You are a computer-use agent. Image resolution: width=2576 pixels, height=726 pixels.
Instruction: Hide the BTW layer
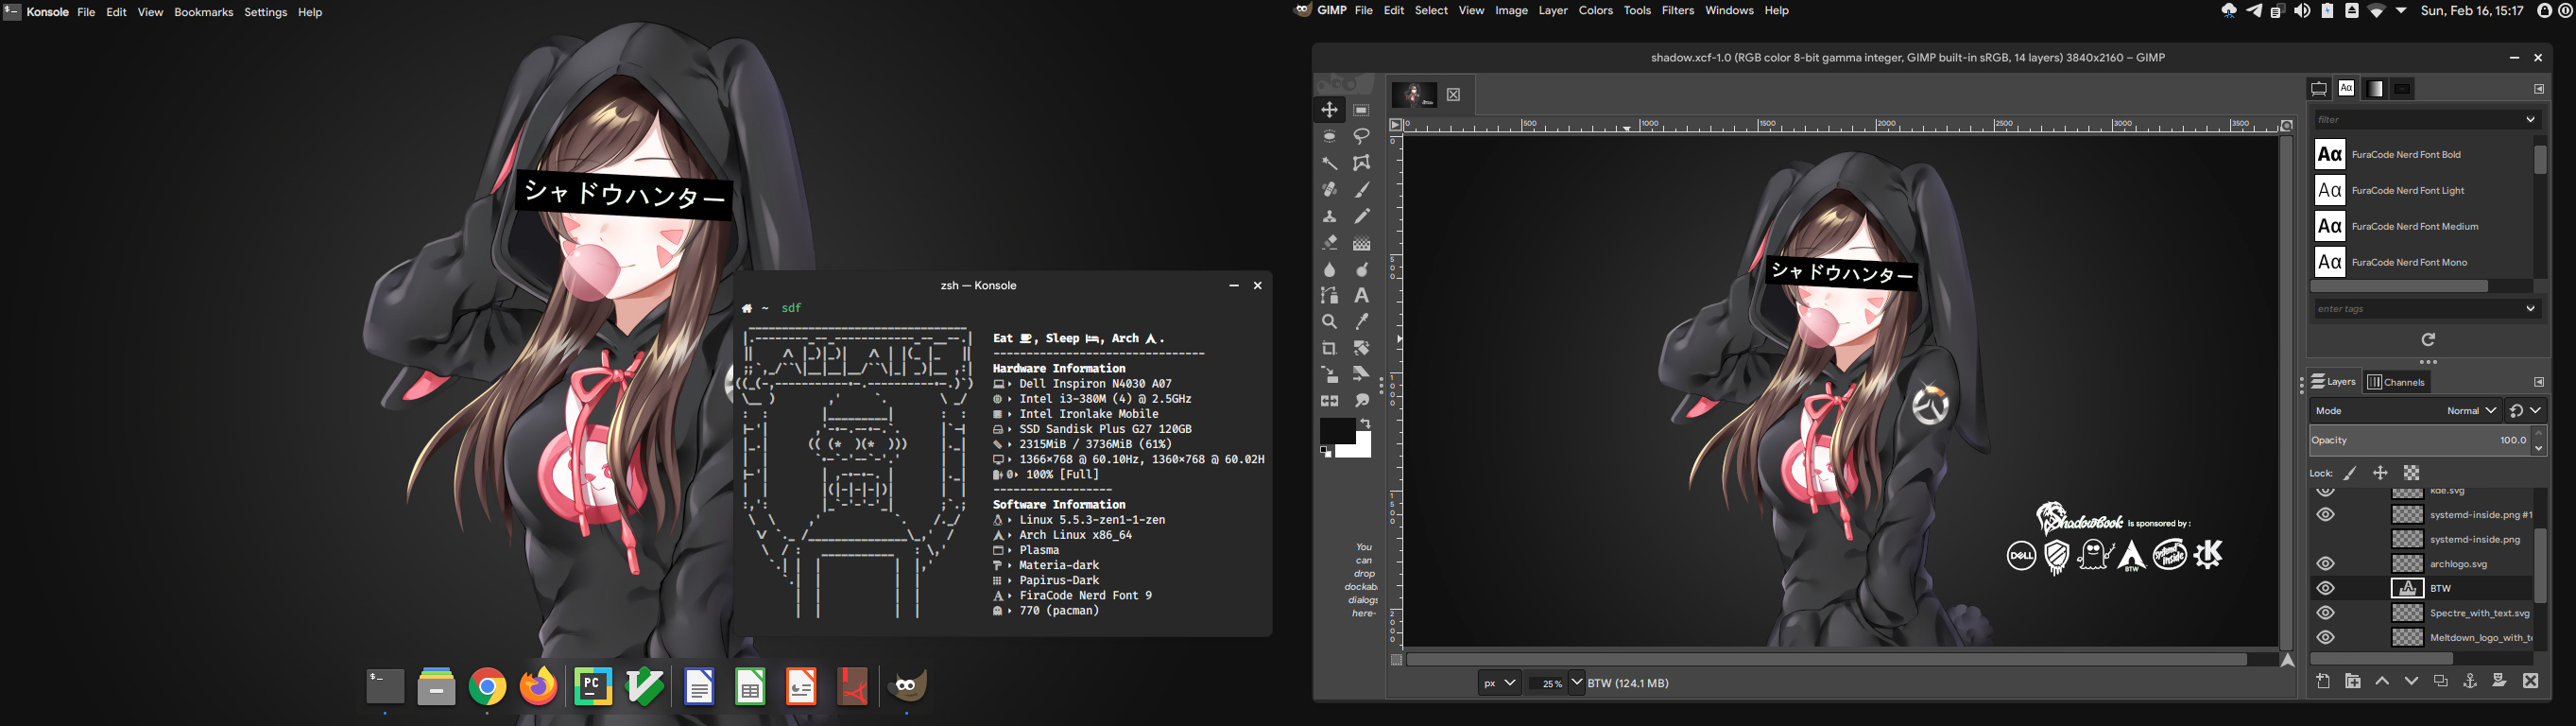2326,588
